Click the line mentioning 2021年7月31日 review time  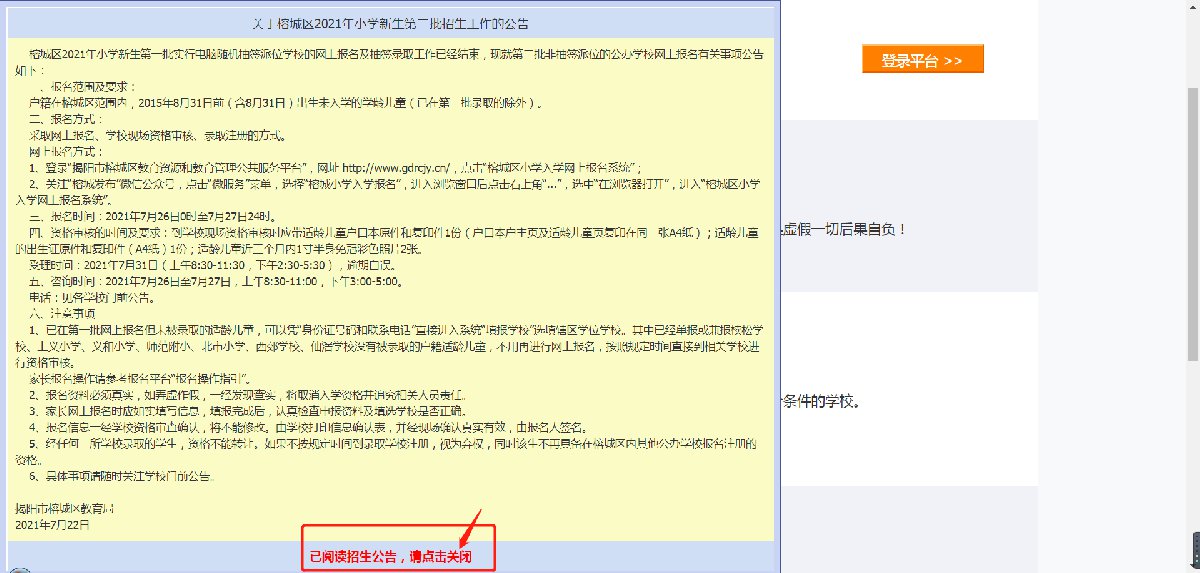pos(213,264)
